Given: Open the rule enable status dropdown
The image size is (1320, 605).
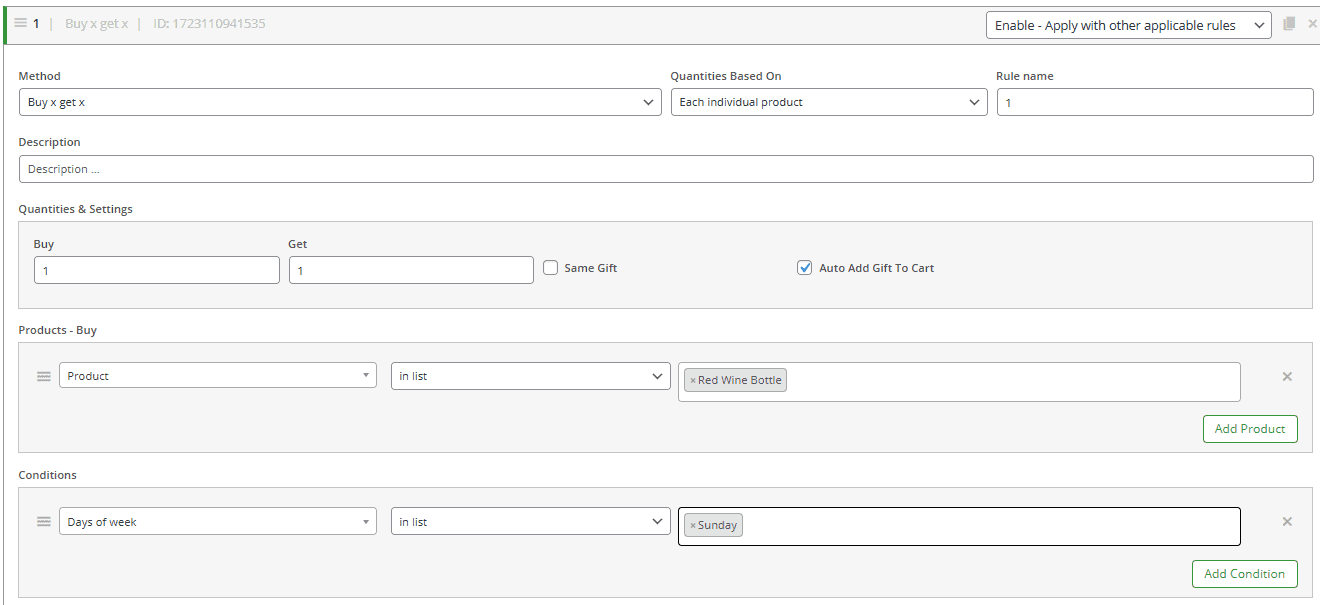Looking at the screenshot, I should (x=1128, y=25).
